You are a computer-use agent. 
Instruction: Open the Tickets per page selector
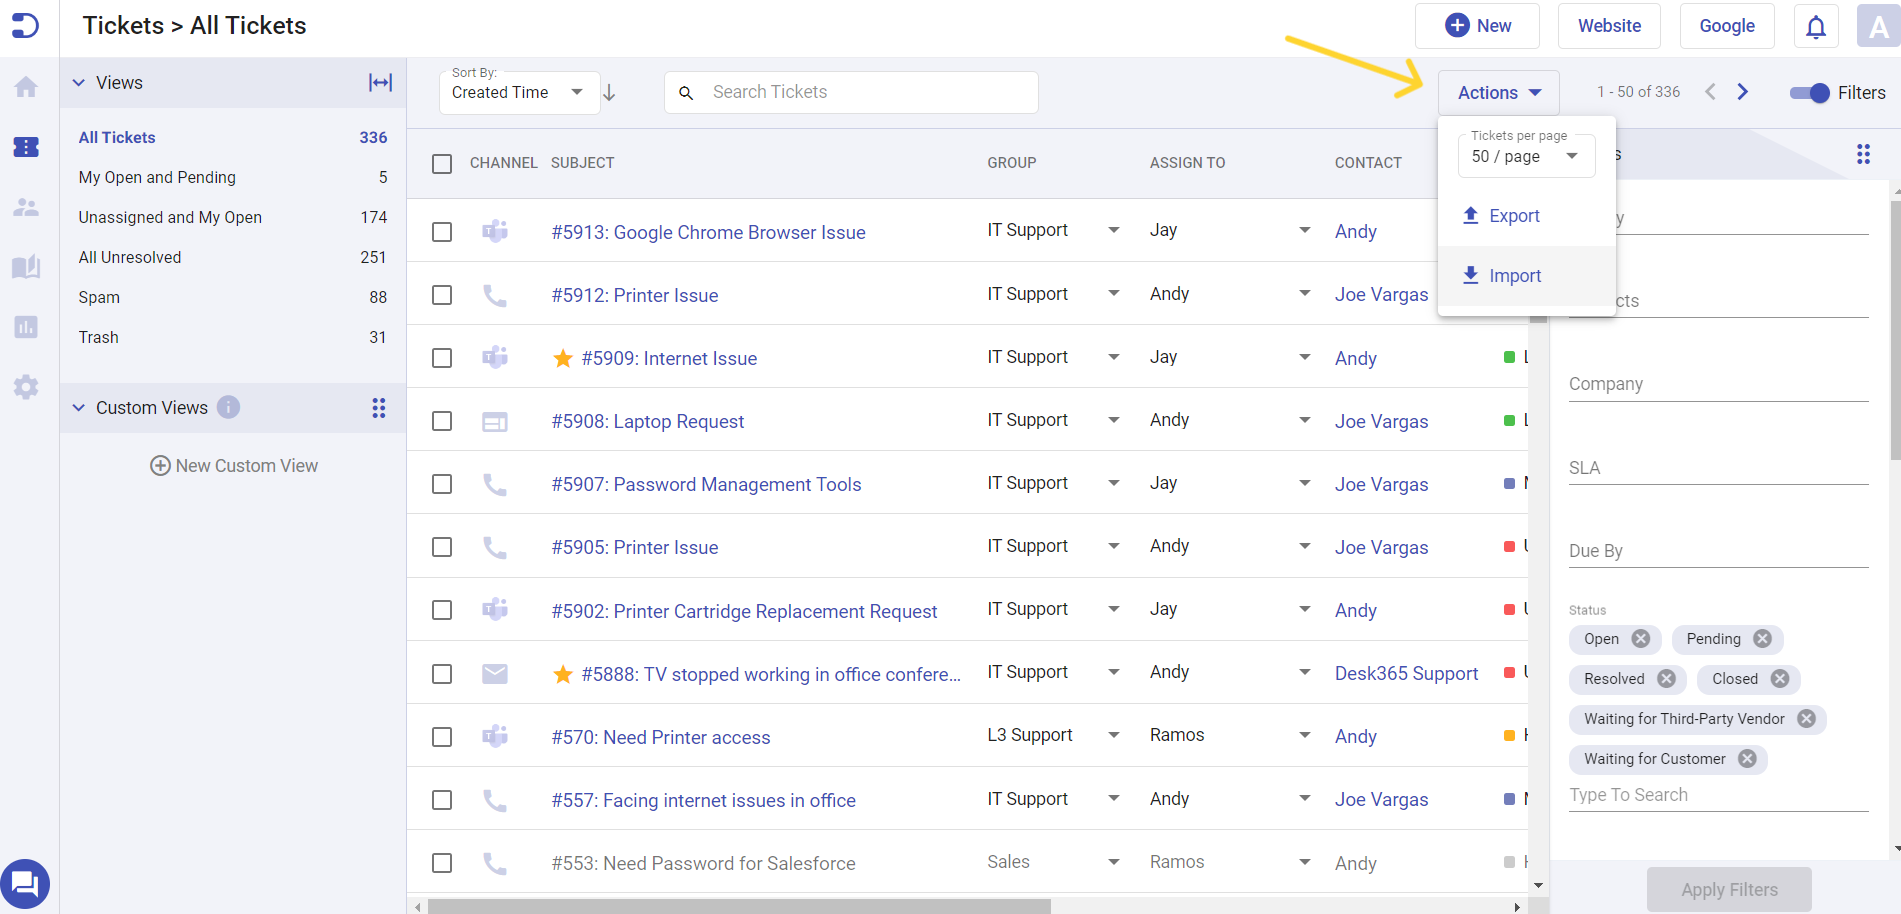(1525, 156)
